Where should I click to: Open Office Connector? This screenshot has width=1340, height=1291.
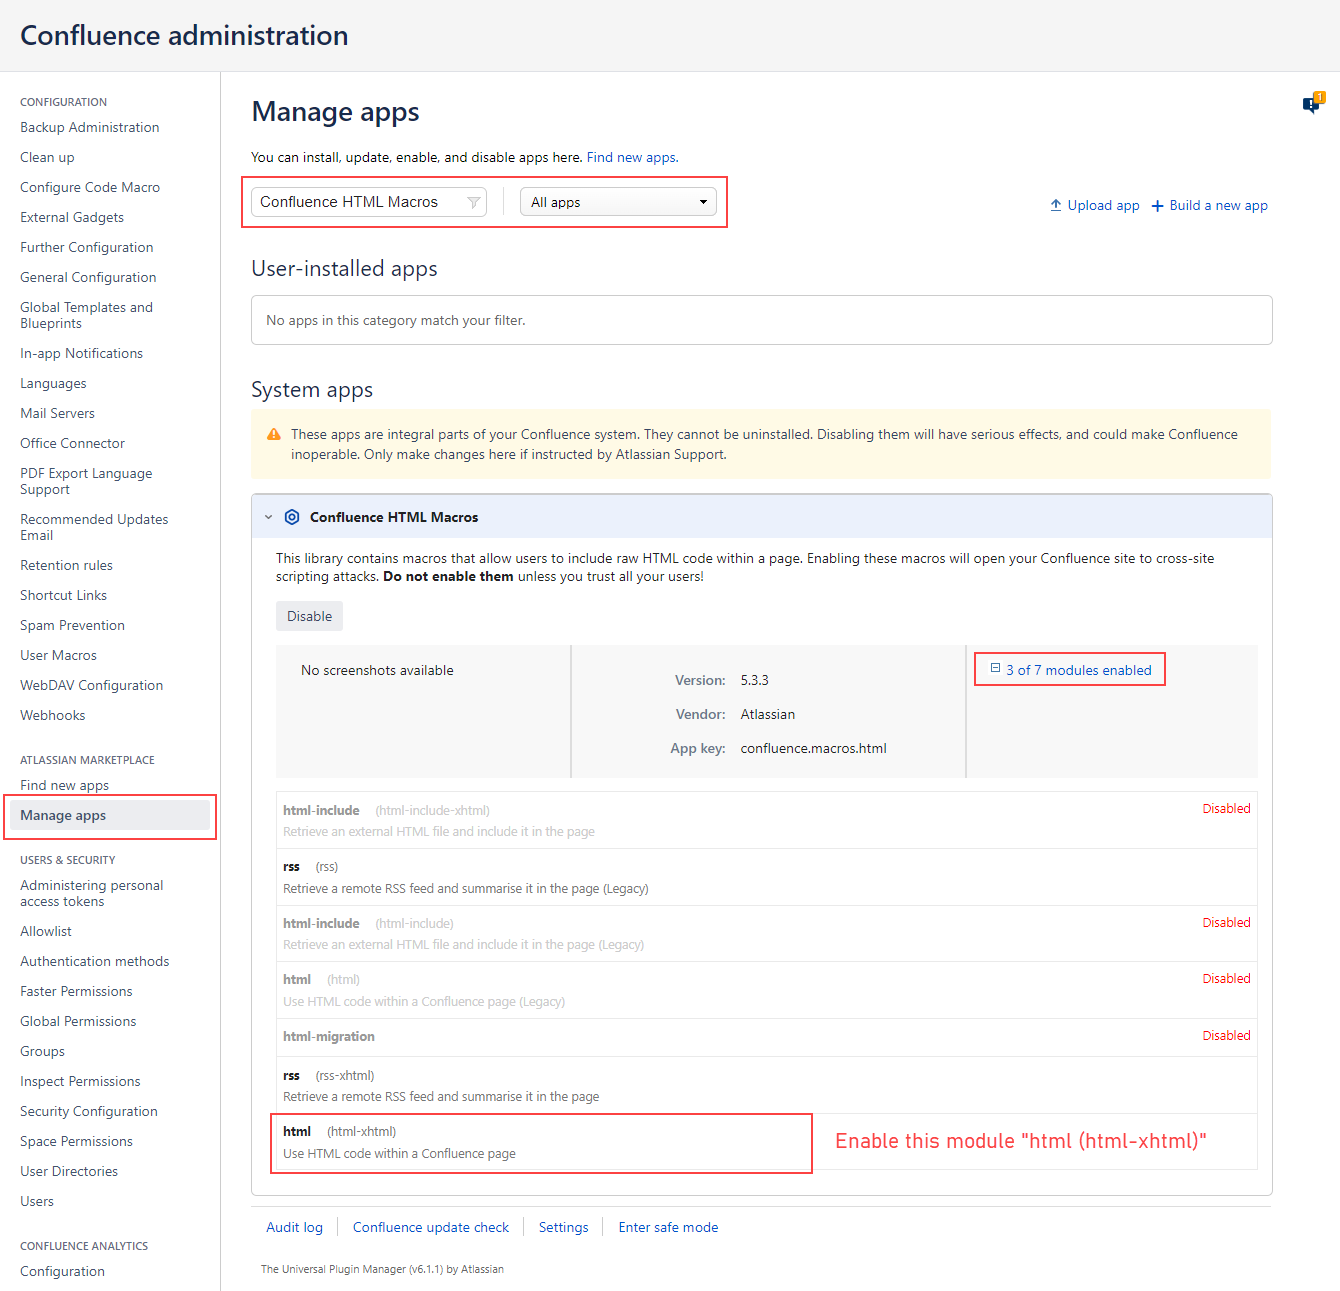pos(72,443)
